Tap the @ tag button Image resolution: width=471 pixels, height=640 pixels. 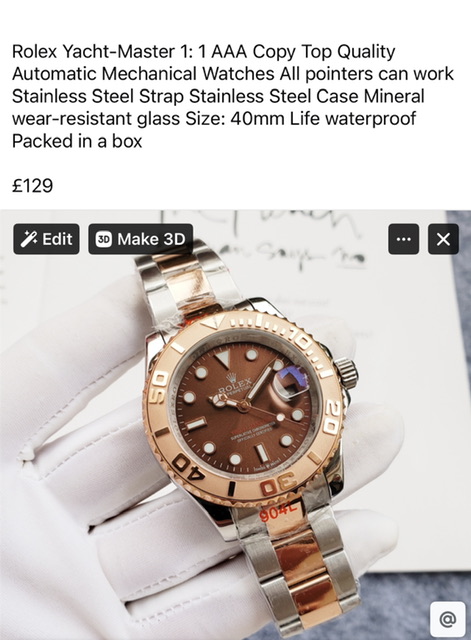[447, 620]
